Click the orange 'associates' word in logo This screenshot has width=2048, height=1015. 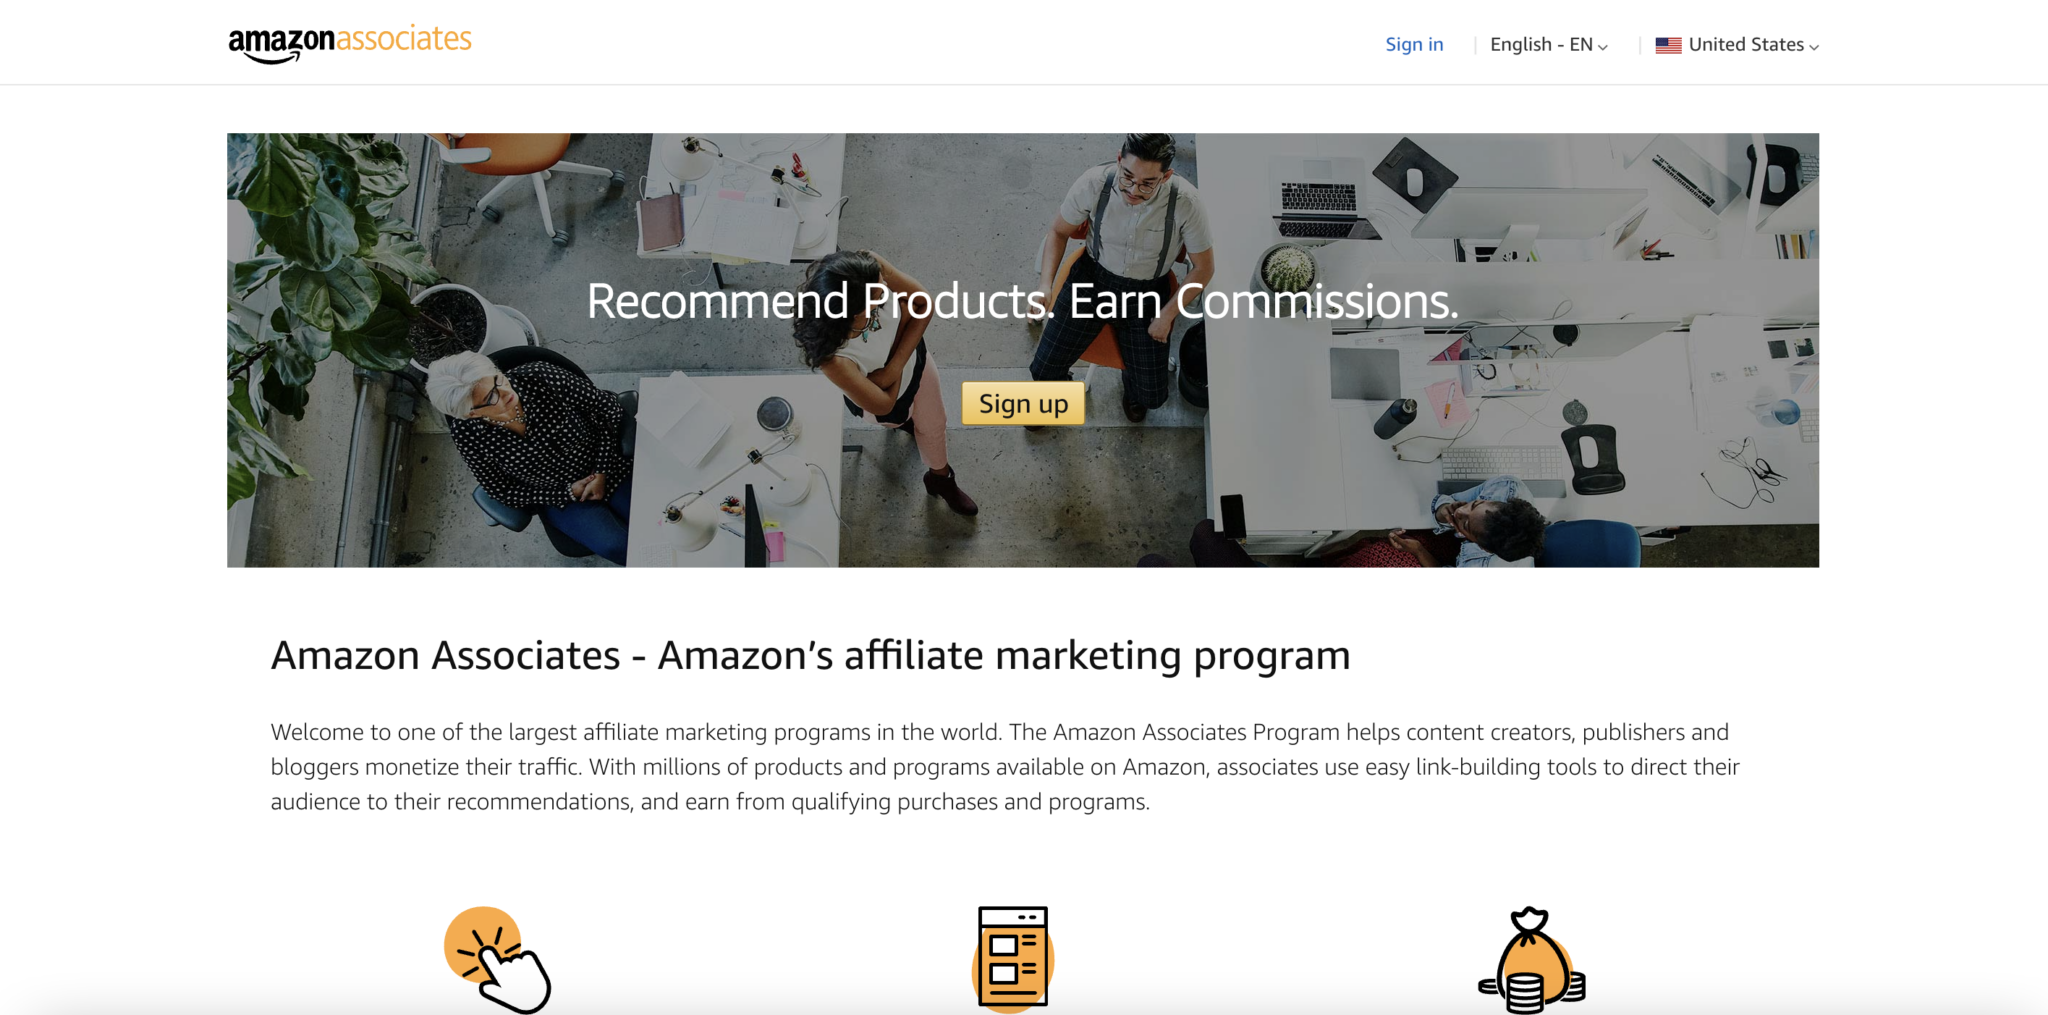click(404, 39)
